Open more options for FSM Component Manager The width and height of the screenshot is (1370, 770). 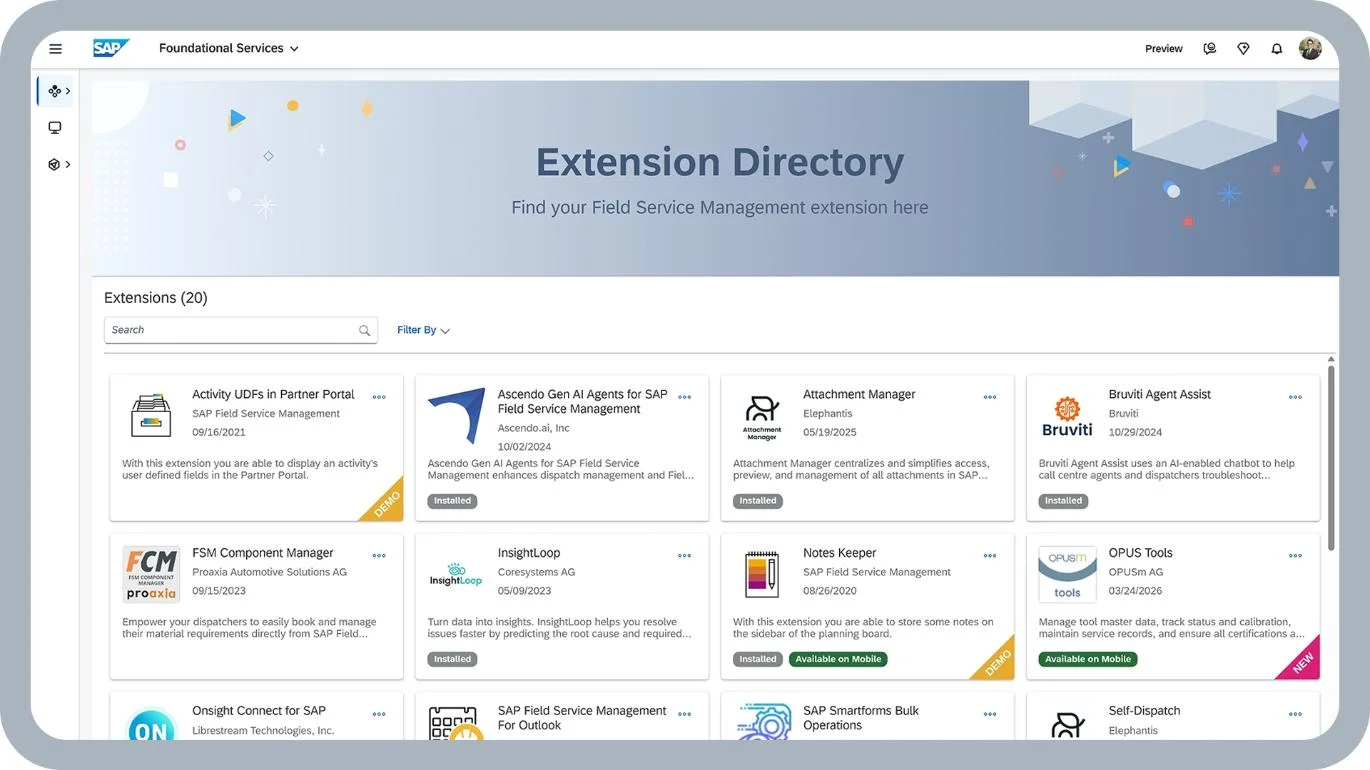click(379, 556)
